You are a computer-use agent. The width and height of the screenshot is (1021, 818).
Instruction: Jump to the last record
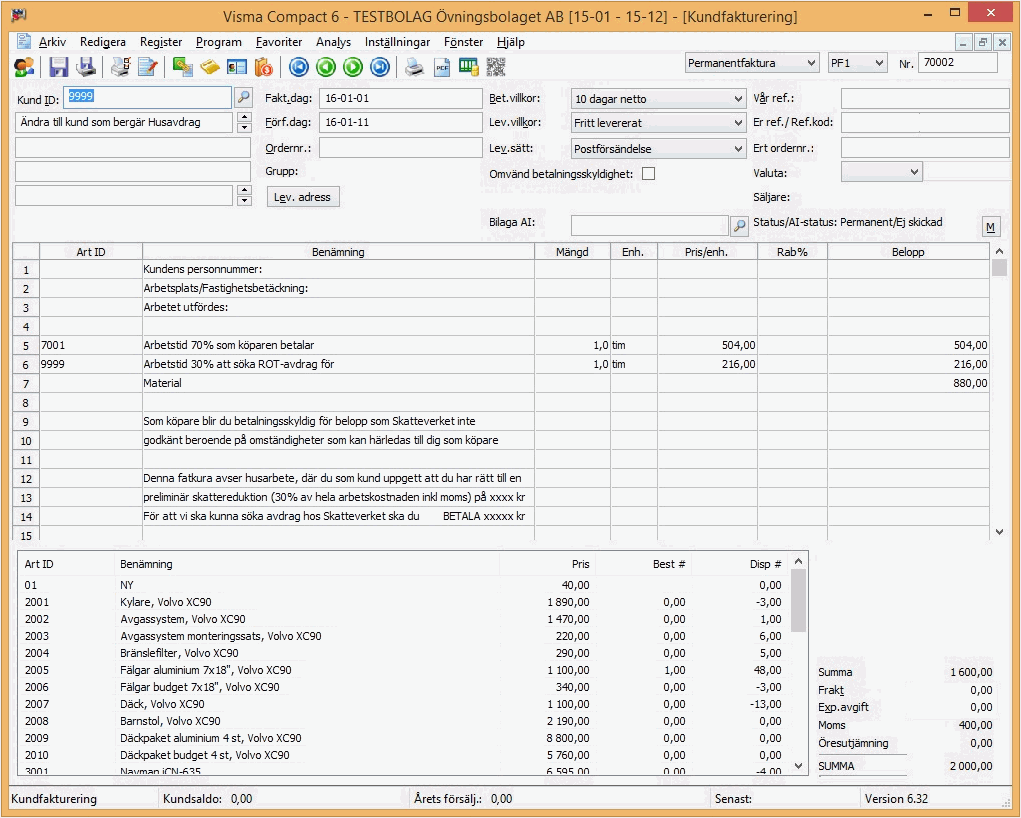coord(379,67)
